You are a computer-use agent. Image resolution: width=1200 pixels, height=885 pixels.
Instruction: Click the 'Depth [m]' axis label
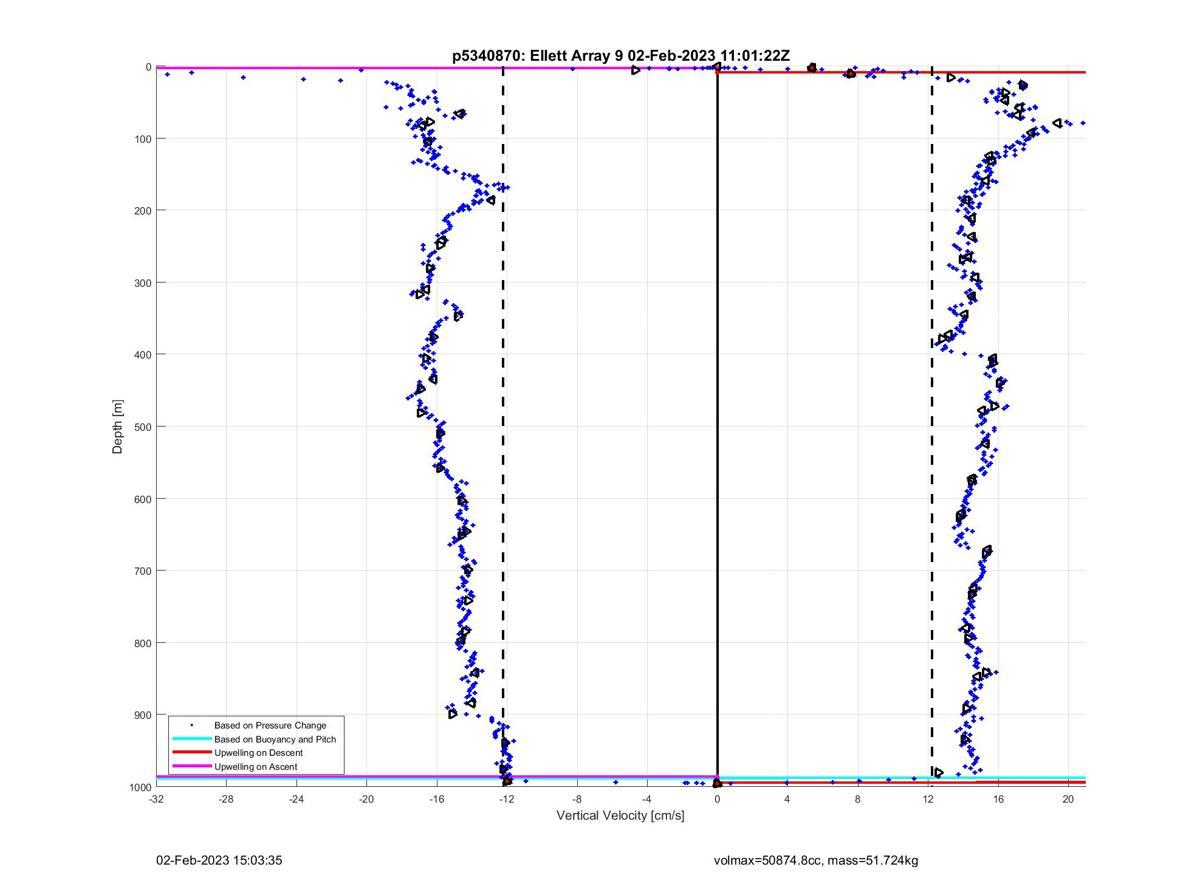118,427
